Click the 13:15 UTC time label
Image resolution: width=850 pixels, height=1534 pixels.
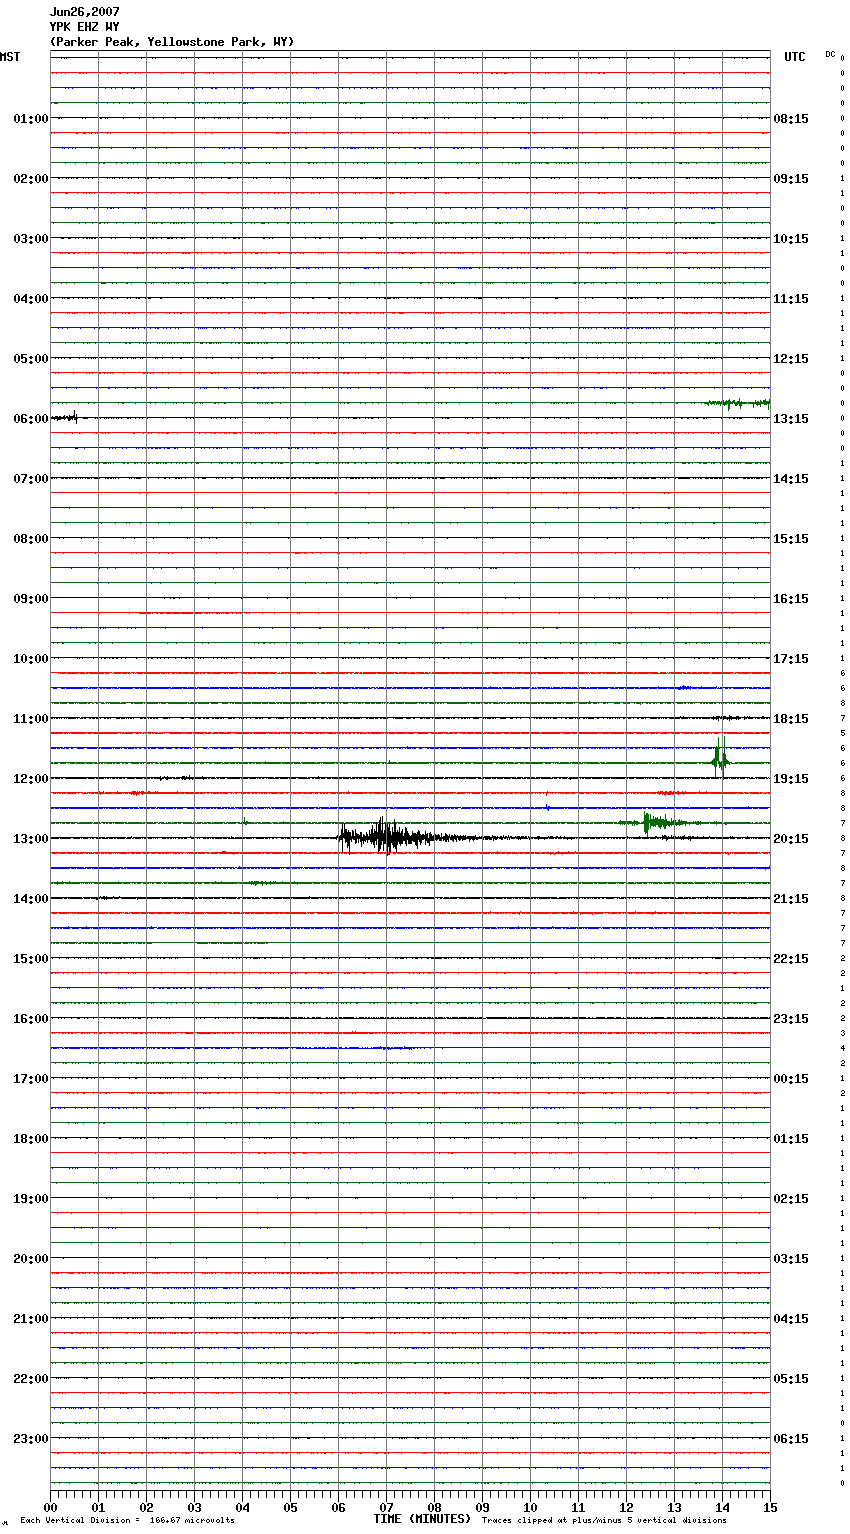[791, 419]
